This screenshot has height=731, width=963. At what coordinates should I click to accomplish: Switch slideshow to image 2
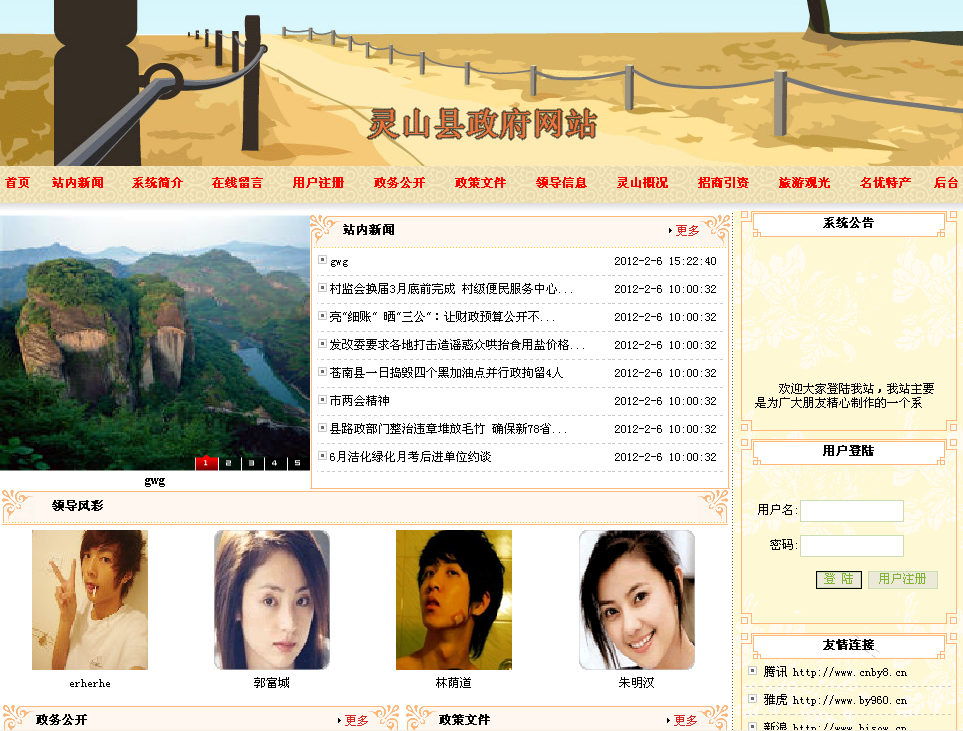(228, 463)
